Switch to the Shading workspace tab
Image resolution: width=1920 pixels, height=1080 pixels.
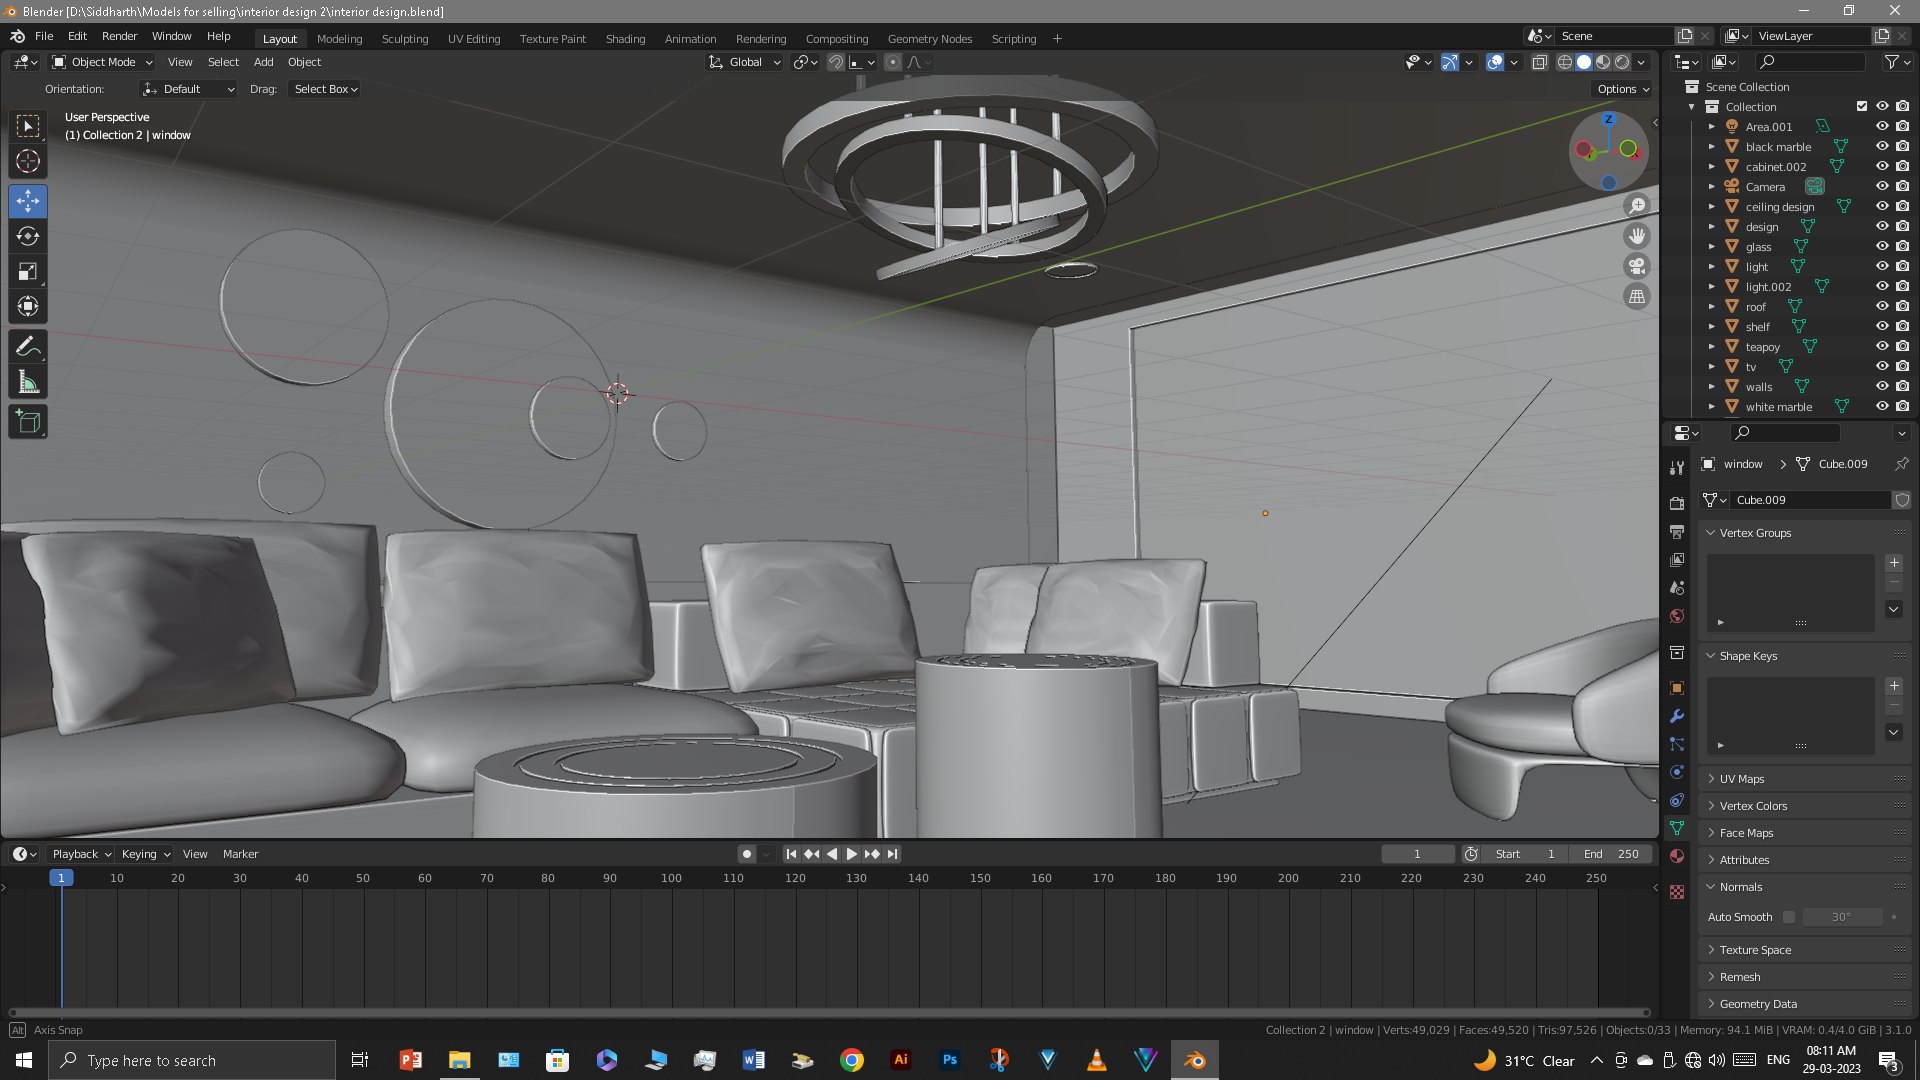click(625, 39)
